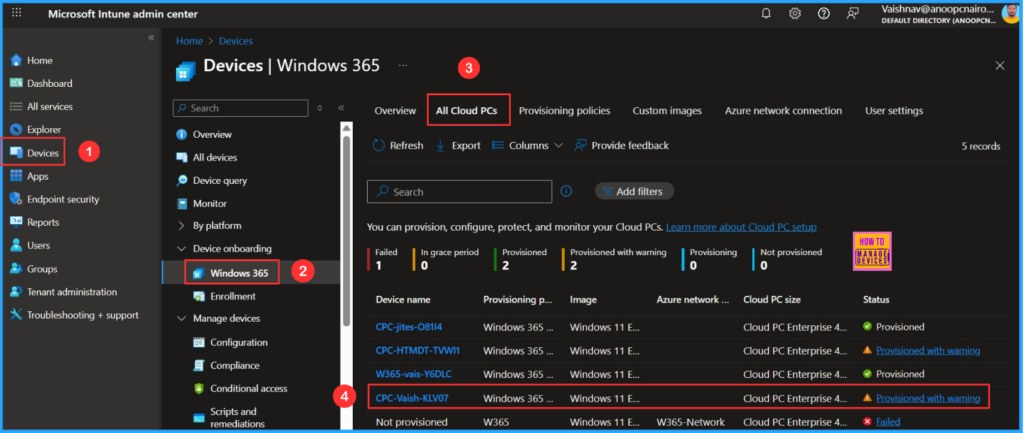This screenshot has height=433, width=1024.
Task: Open the Columns dropdown
Action: pos(528,146)
